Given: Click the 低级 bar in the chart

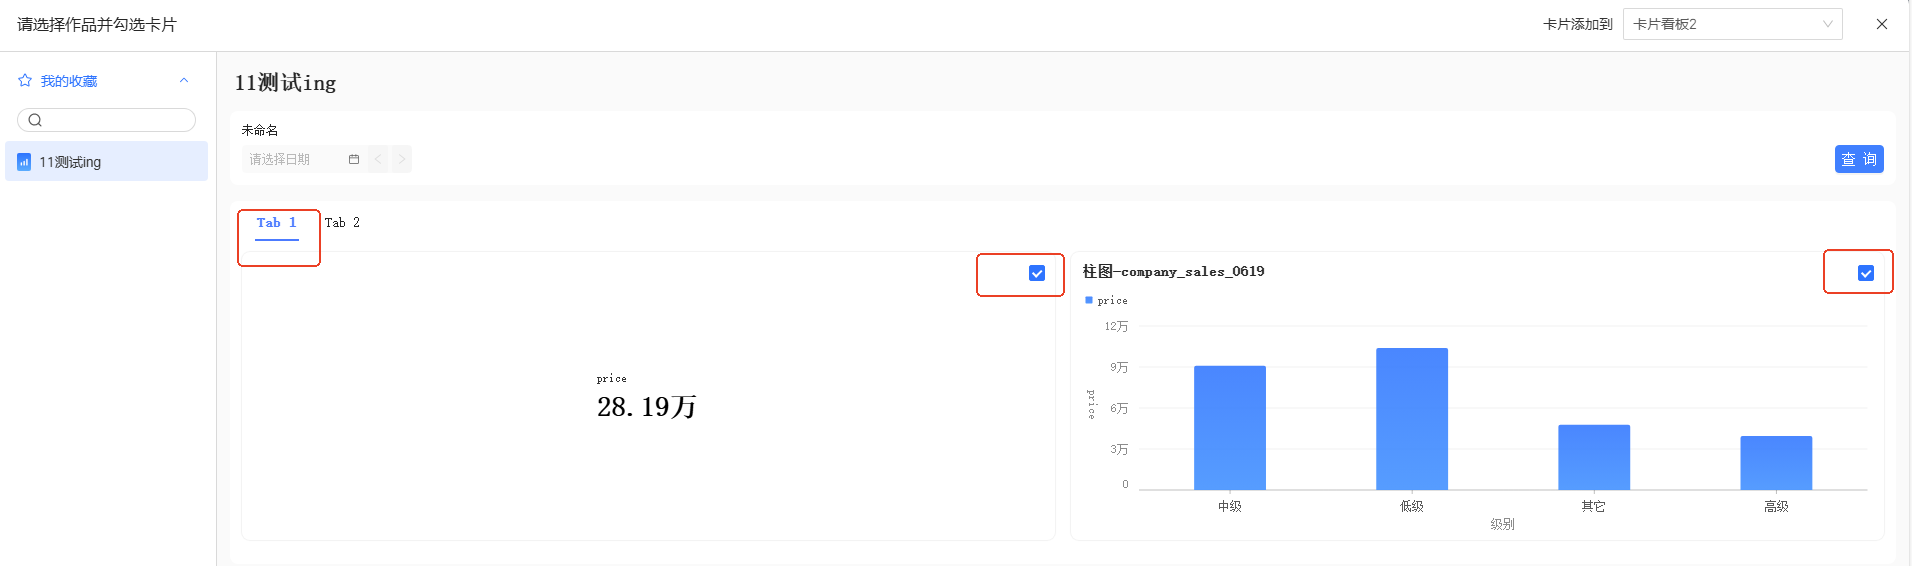Looking at the screenshot, I should coord(1411,420).
